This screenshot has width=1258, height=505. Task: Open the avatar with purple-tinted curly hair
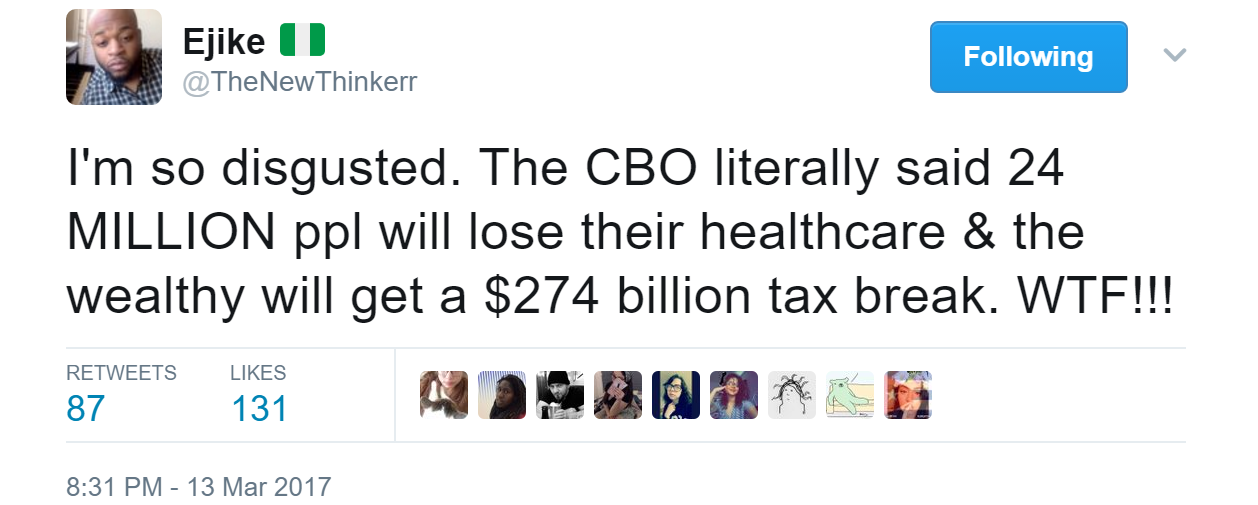[x=734, y=395]
